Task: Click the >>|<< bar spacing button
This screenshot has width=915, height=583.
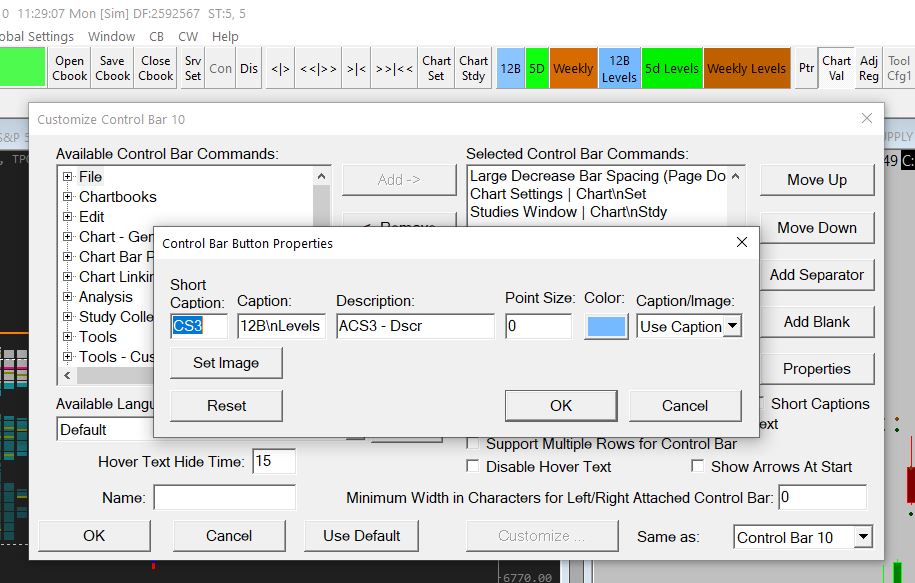Action: 394,68
